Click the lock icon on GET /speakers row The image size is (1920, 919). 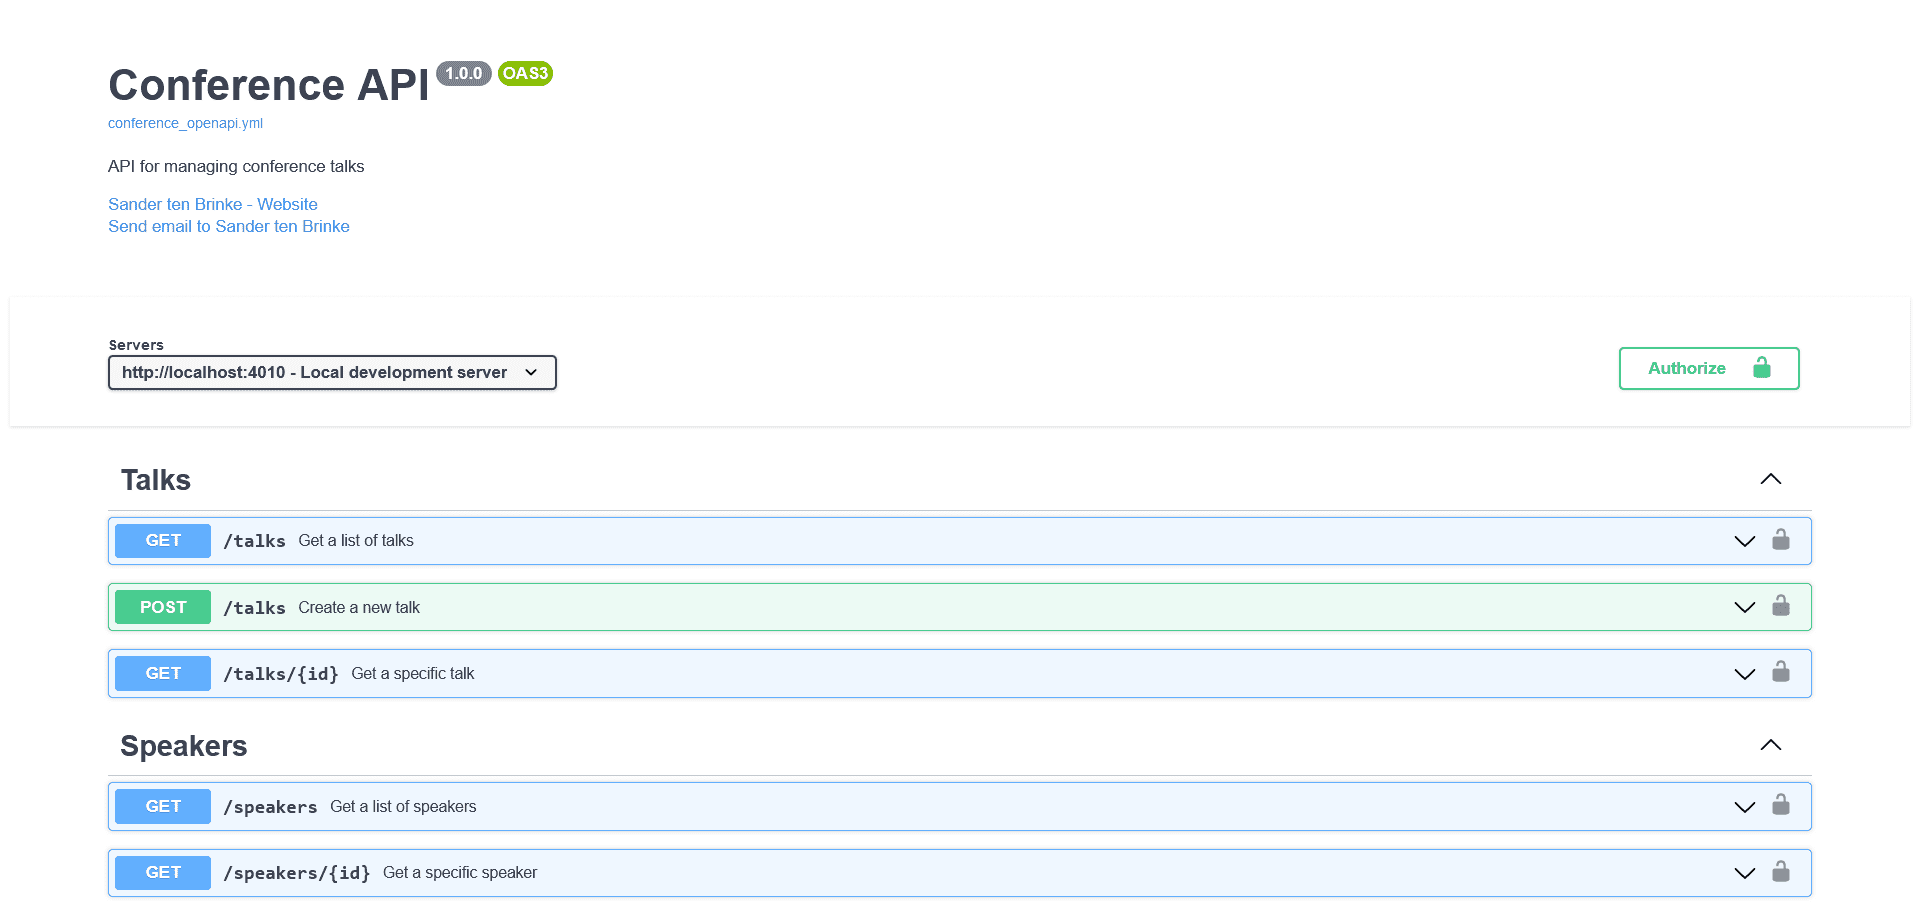pyautogui.click(x=1781, y=805)
